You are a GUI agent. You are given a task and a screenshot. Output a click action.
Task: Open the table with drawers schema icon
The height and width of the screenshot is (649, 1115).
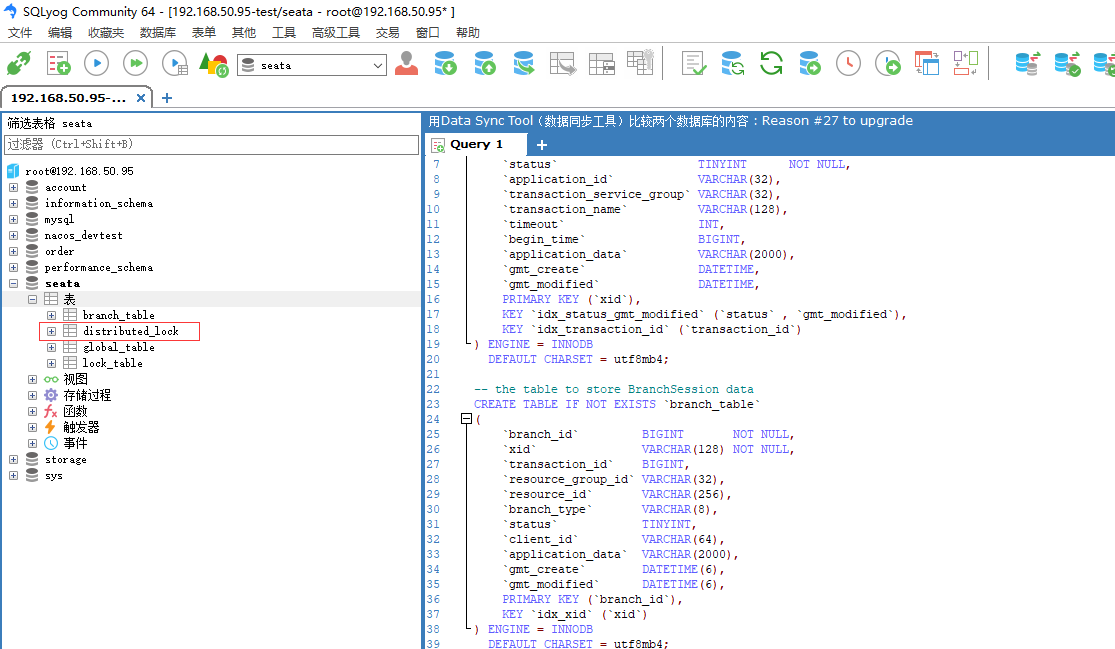click(602, 63)
